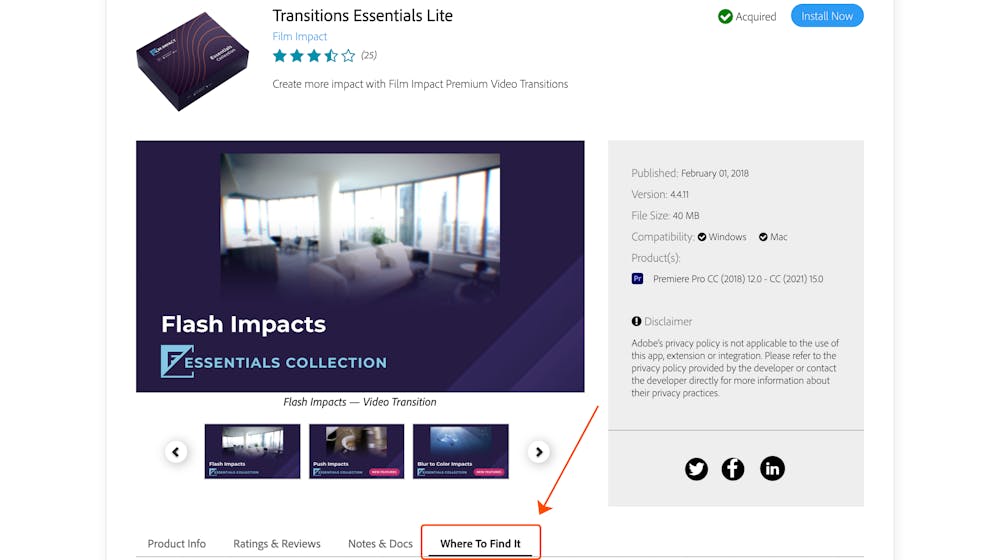Image resolution: width=1000 pixels, height=560 pixels.
Task: Share on Twitter icon
Action: tap(696, 469)
